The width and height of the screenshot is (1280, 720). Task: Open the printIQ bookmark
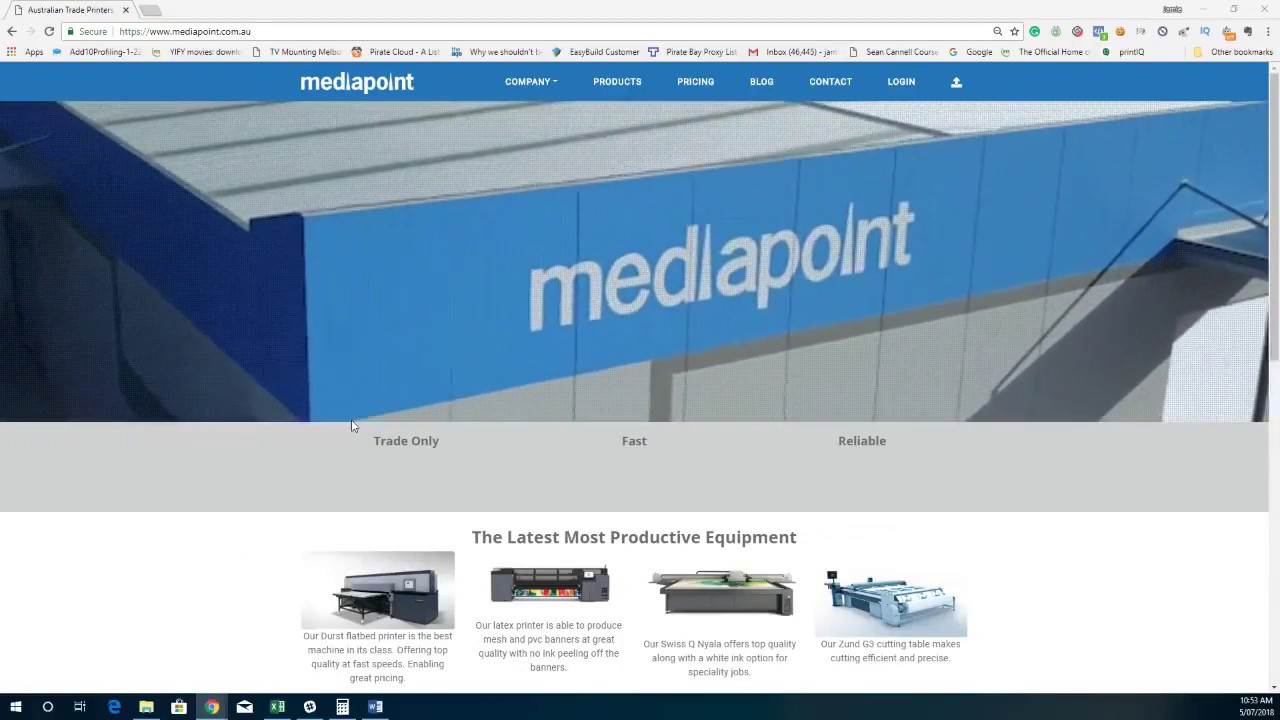[x=1123, y=52]
